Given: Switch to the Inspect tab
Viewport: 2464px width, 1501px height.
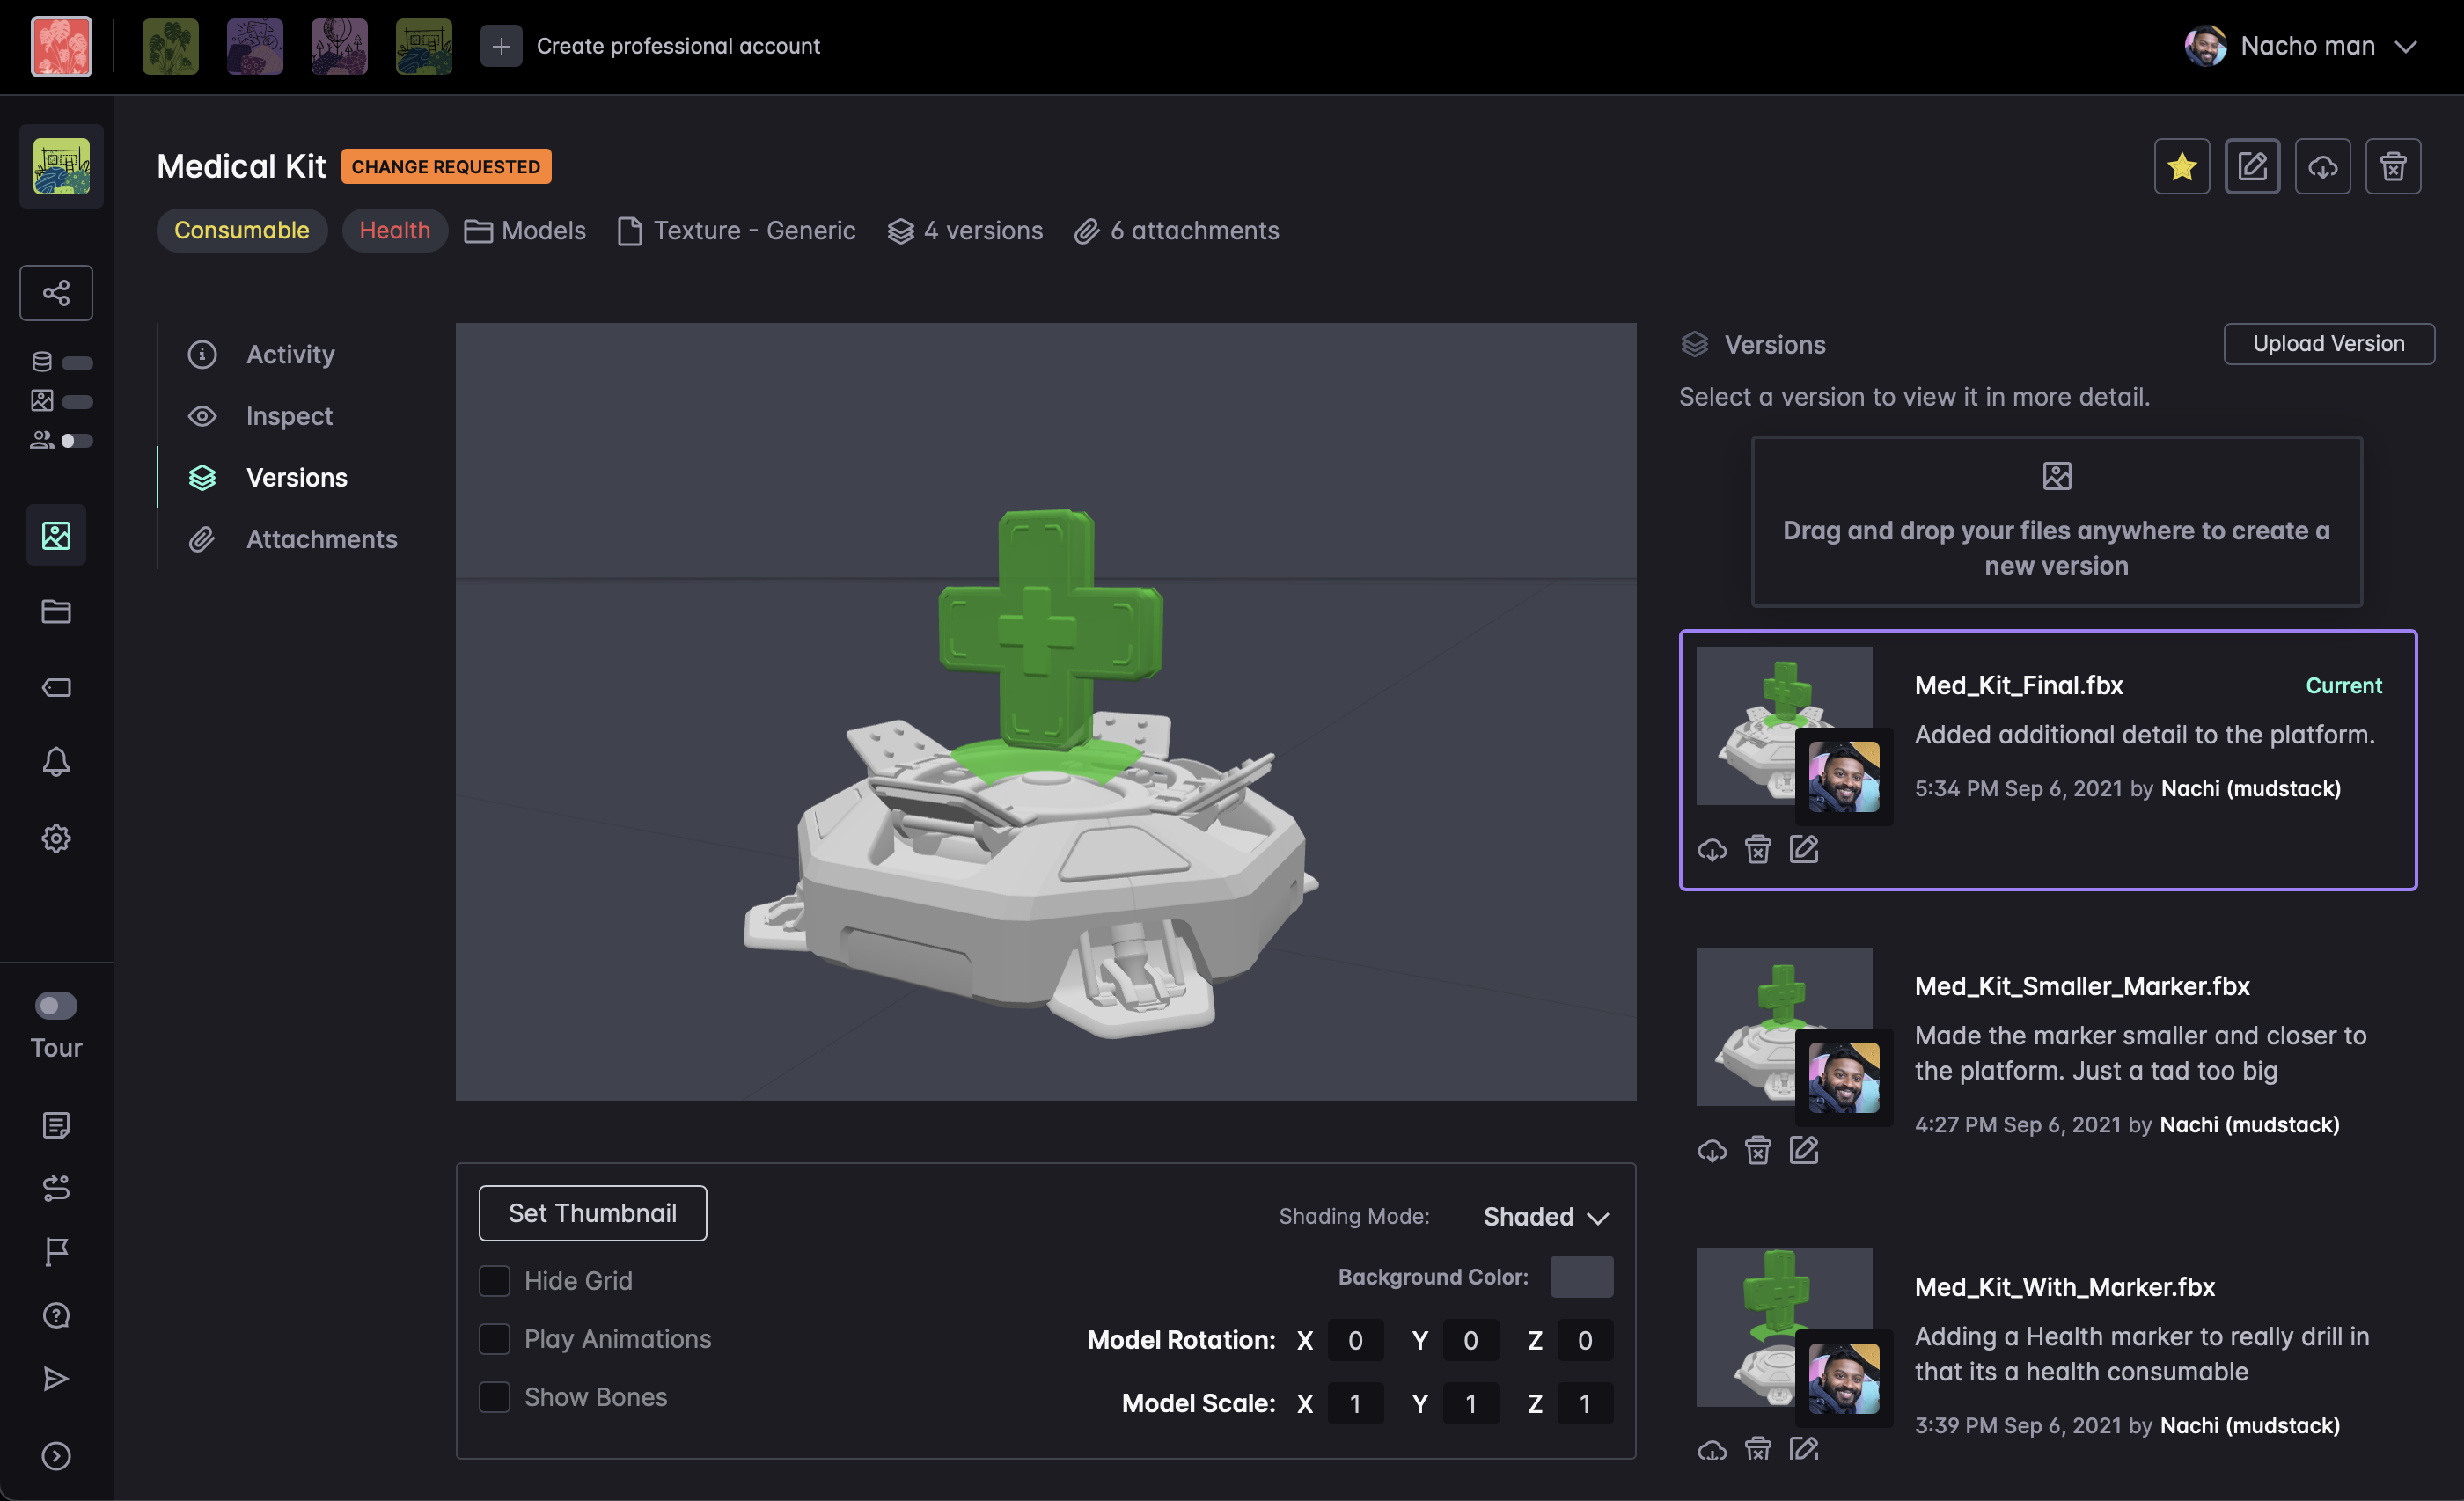Looking at the screenshot, I should pyautogui.click(x=289, y=416).
